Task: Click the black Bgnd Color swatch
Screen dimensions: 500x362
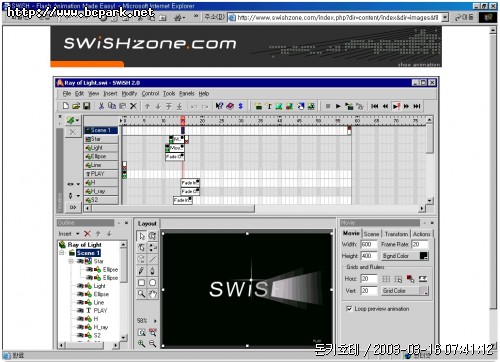Action: 423,256
